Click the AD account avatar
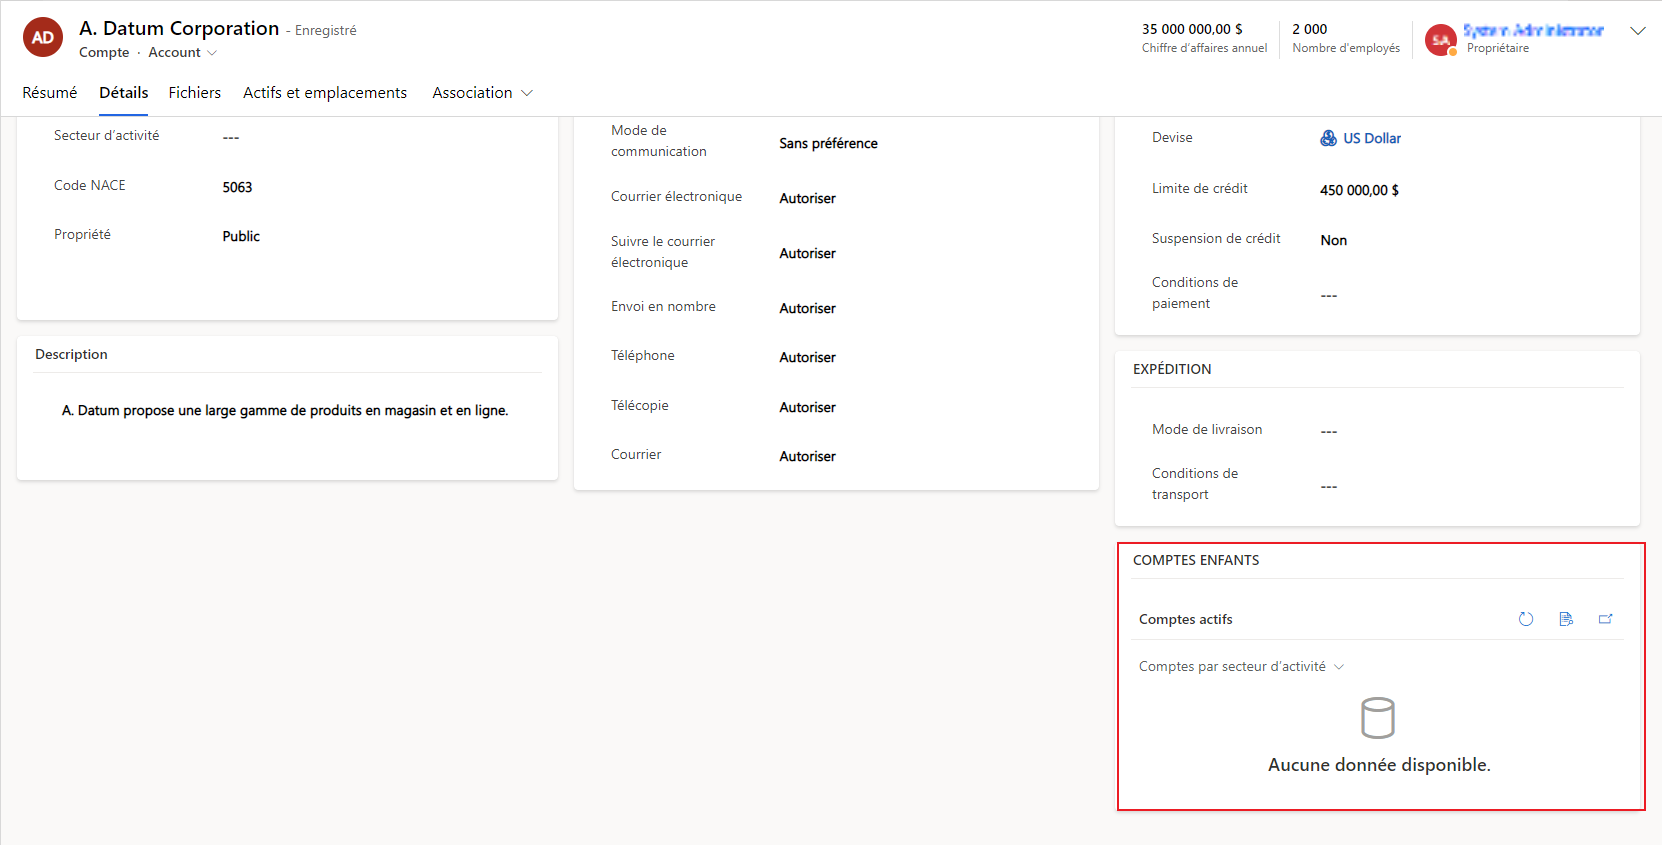This screenshot has height=845, width=1662. coord(43,38)
